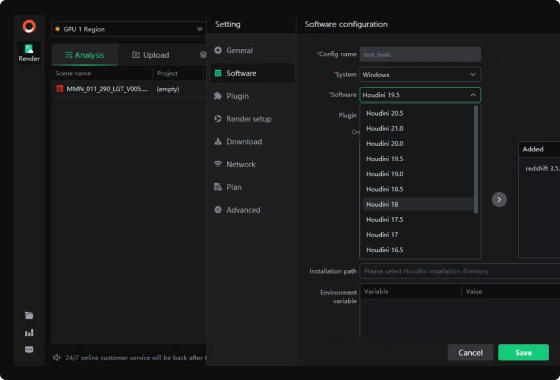This screenshot has width=560, height=380.
Task: Click the green Save button
Action: click(523, 352)
